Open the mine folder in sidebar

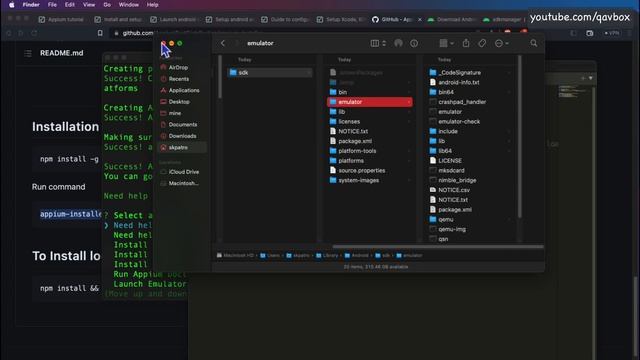175,113
